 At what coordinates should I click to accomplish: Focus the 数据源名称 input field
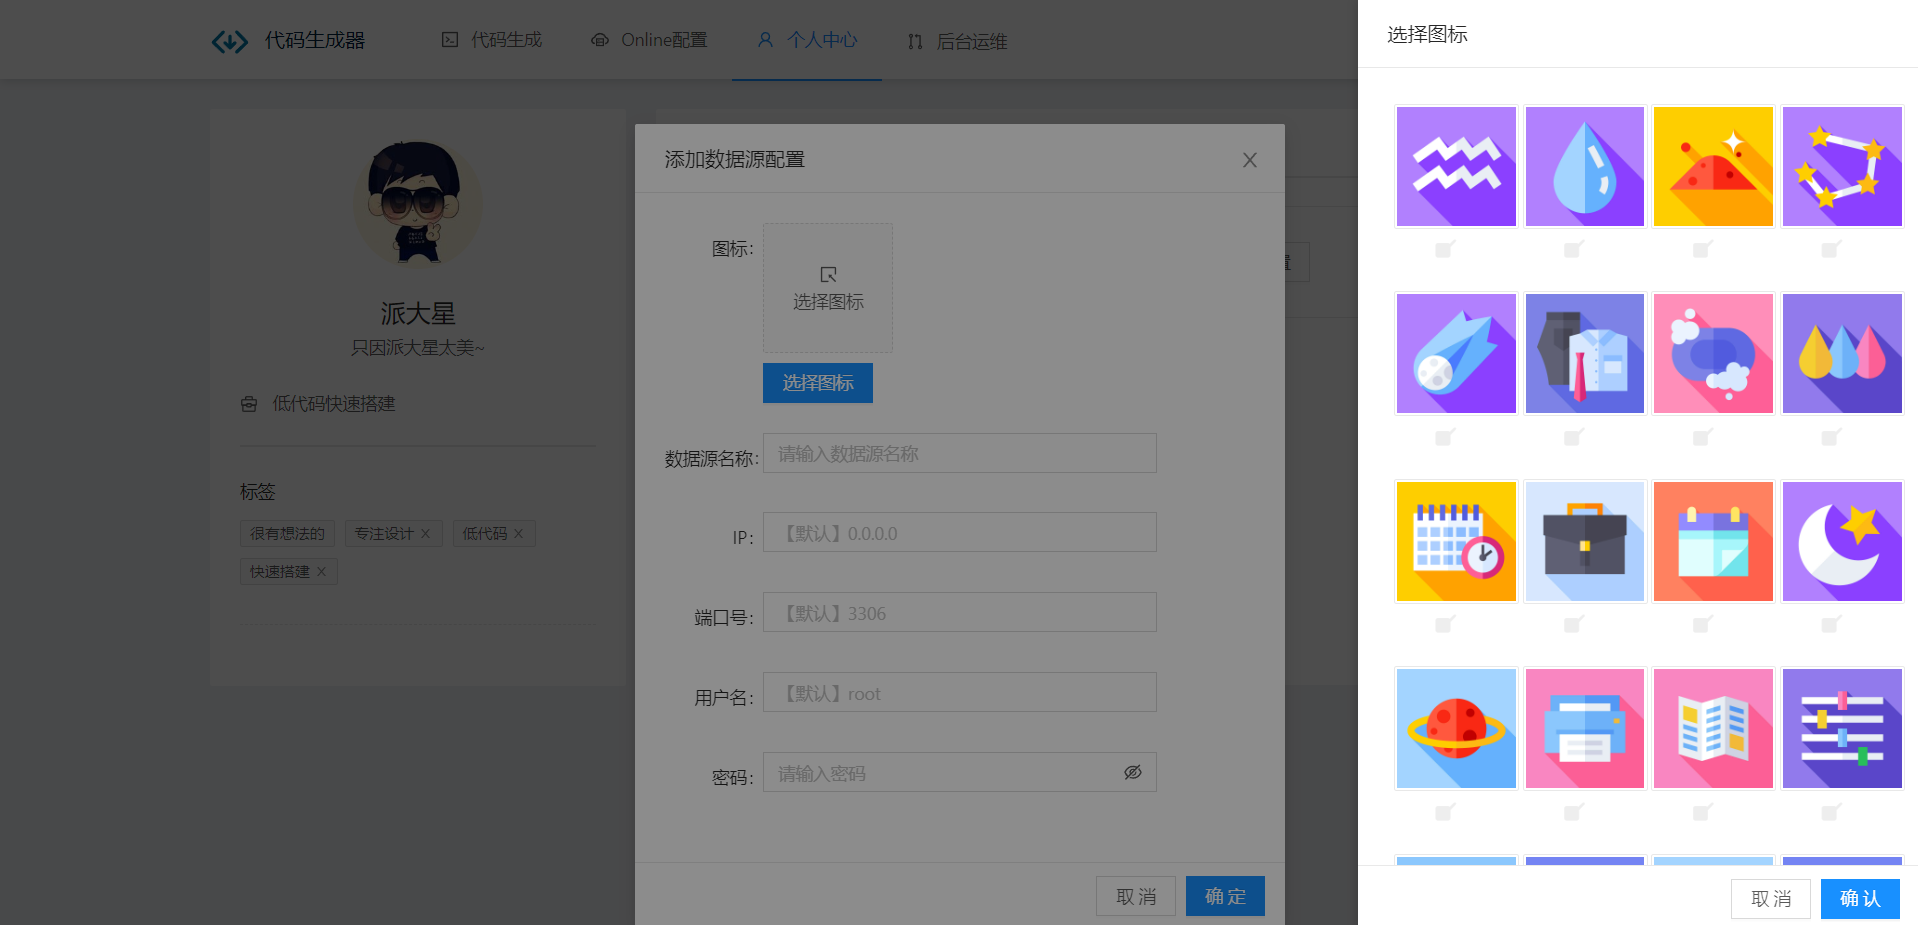click(x=960, y=453)
